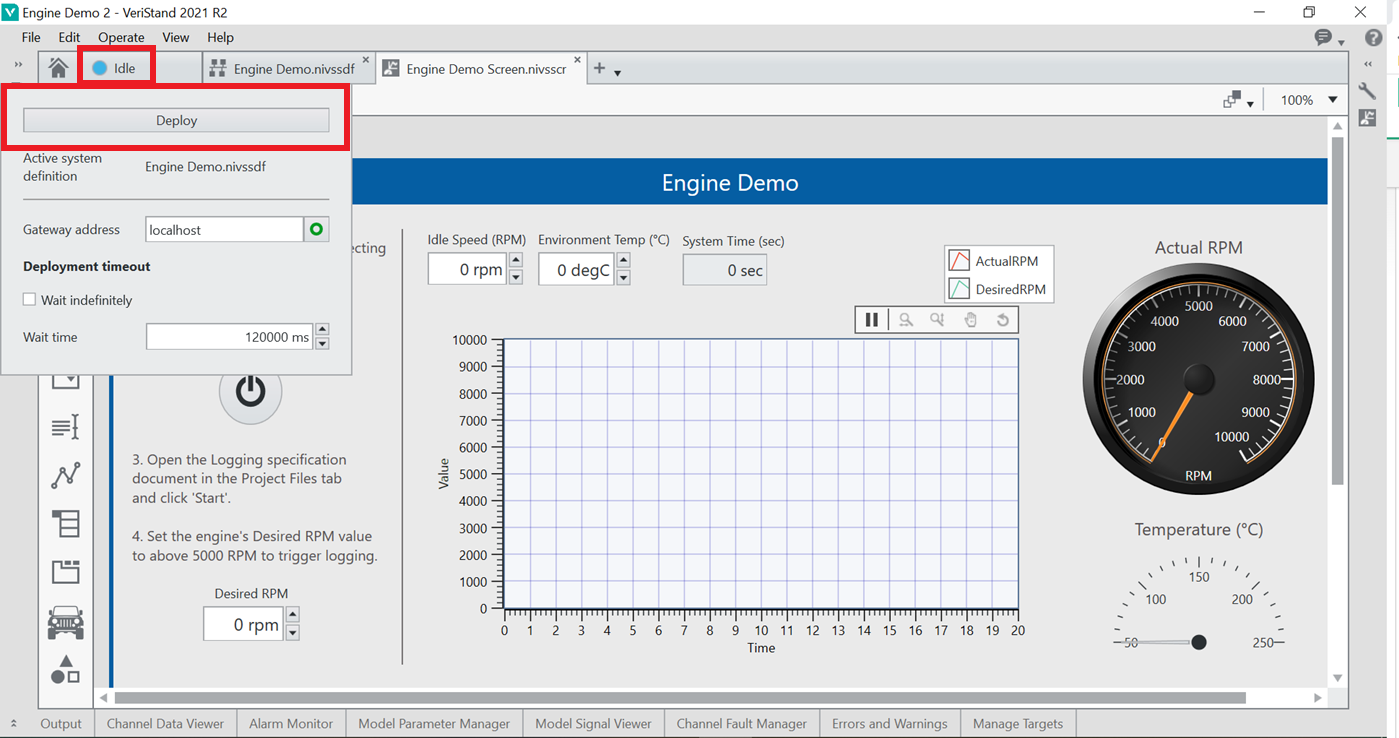Increment Desired RPM value
This screenshot has height=738, width=1399.
(x=293, y=616)
